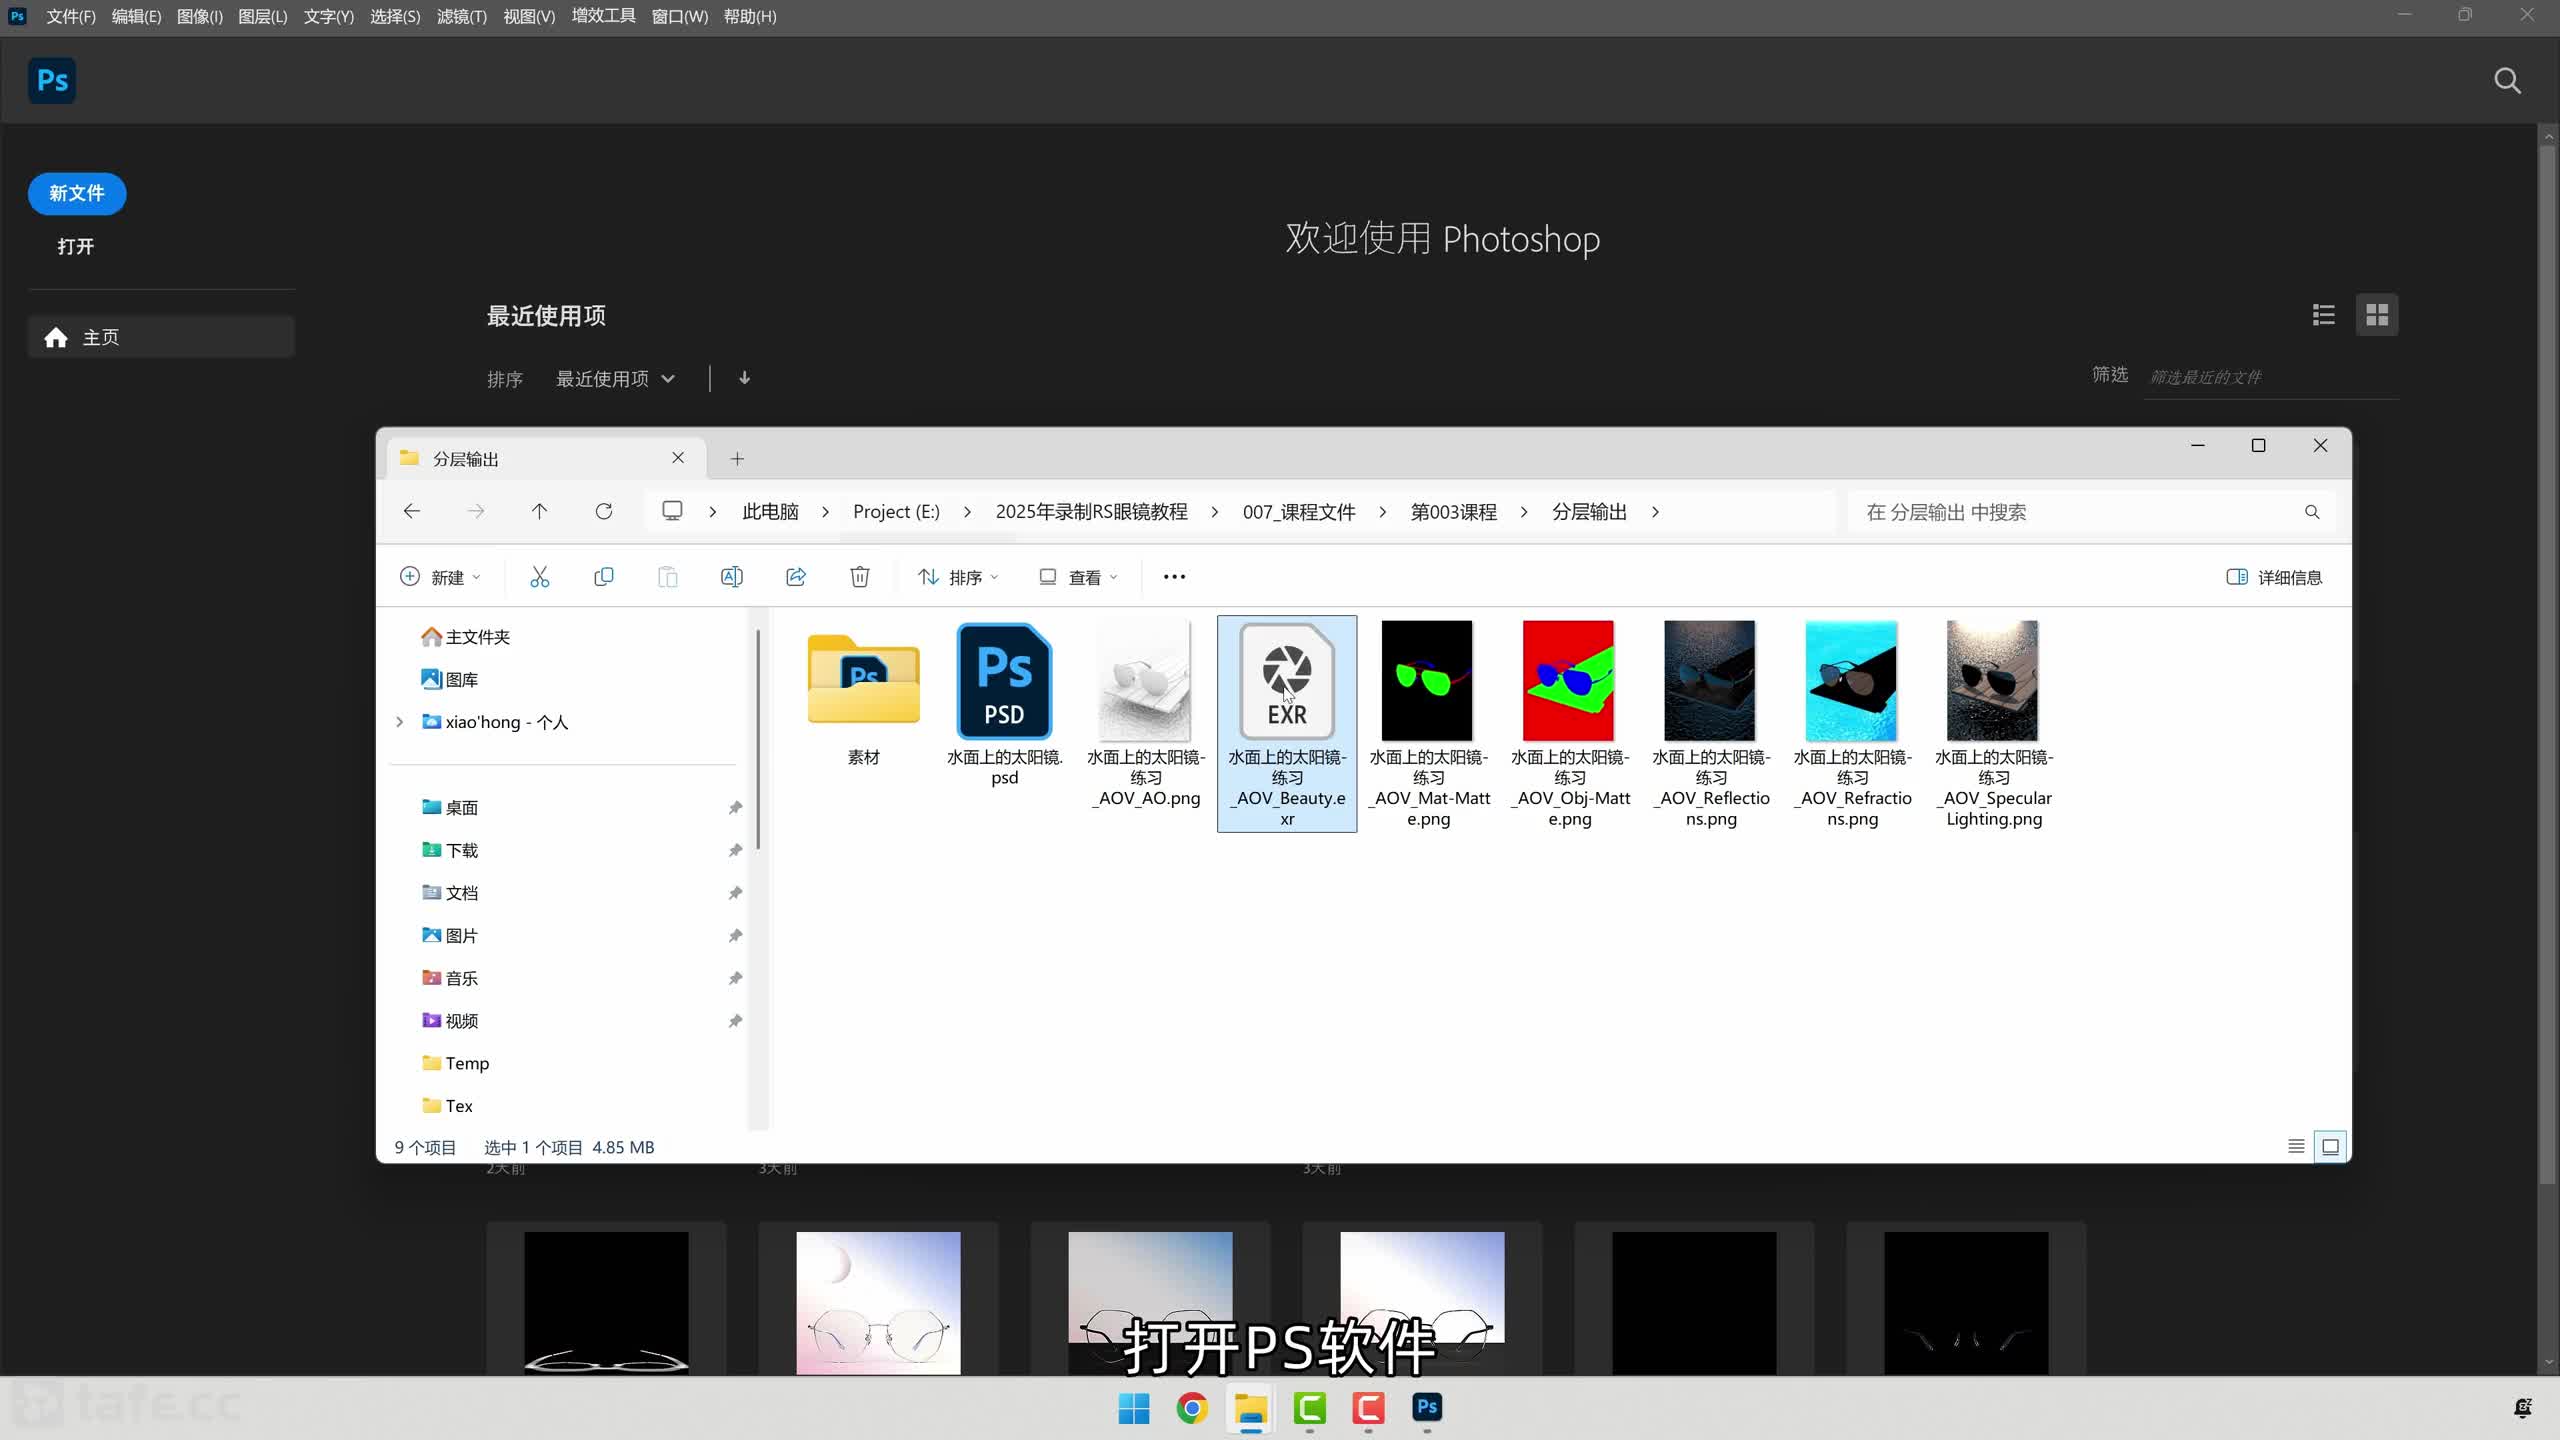This screenshot has width=2560, height=1440.
Task: Open Chrome from the taskbar
Action: 1192,1408
